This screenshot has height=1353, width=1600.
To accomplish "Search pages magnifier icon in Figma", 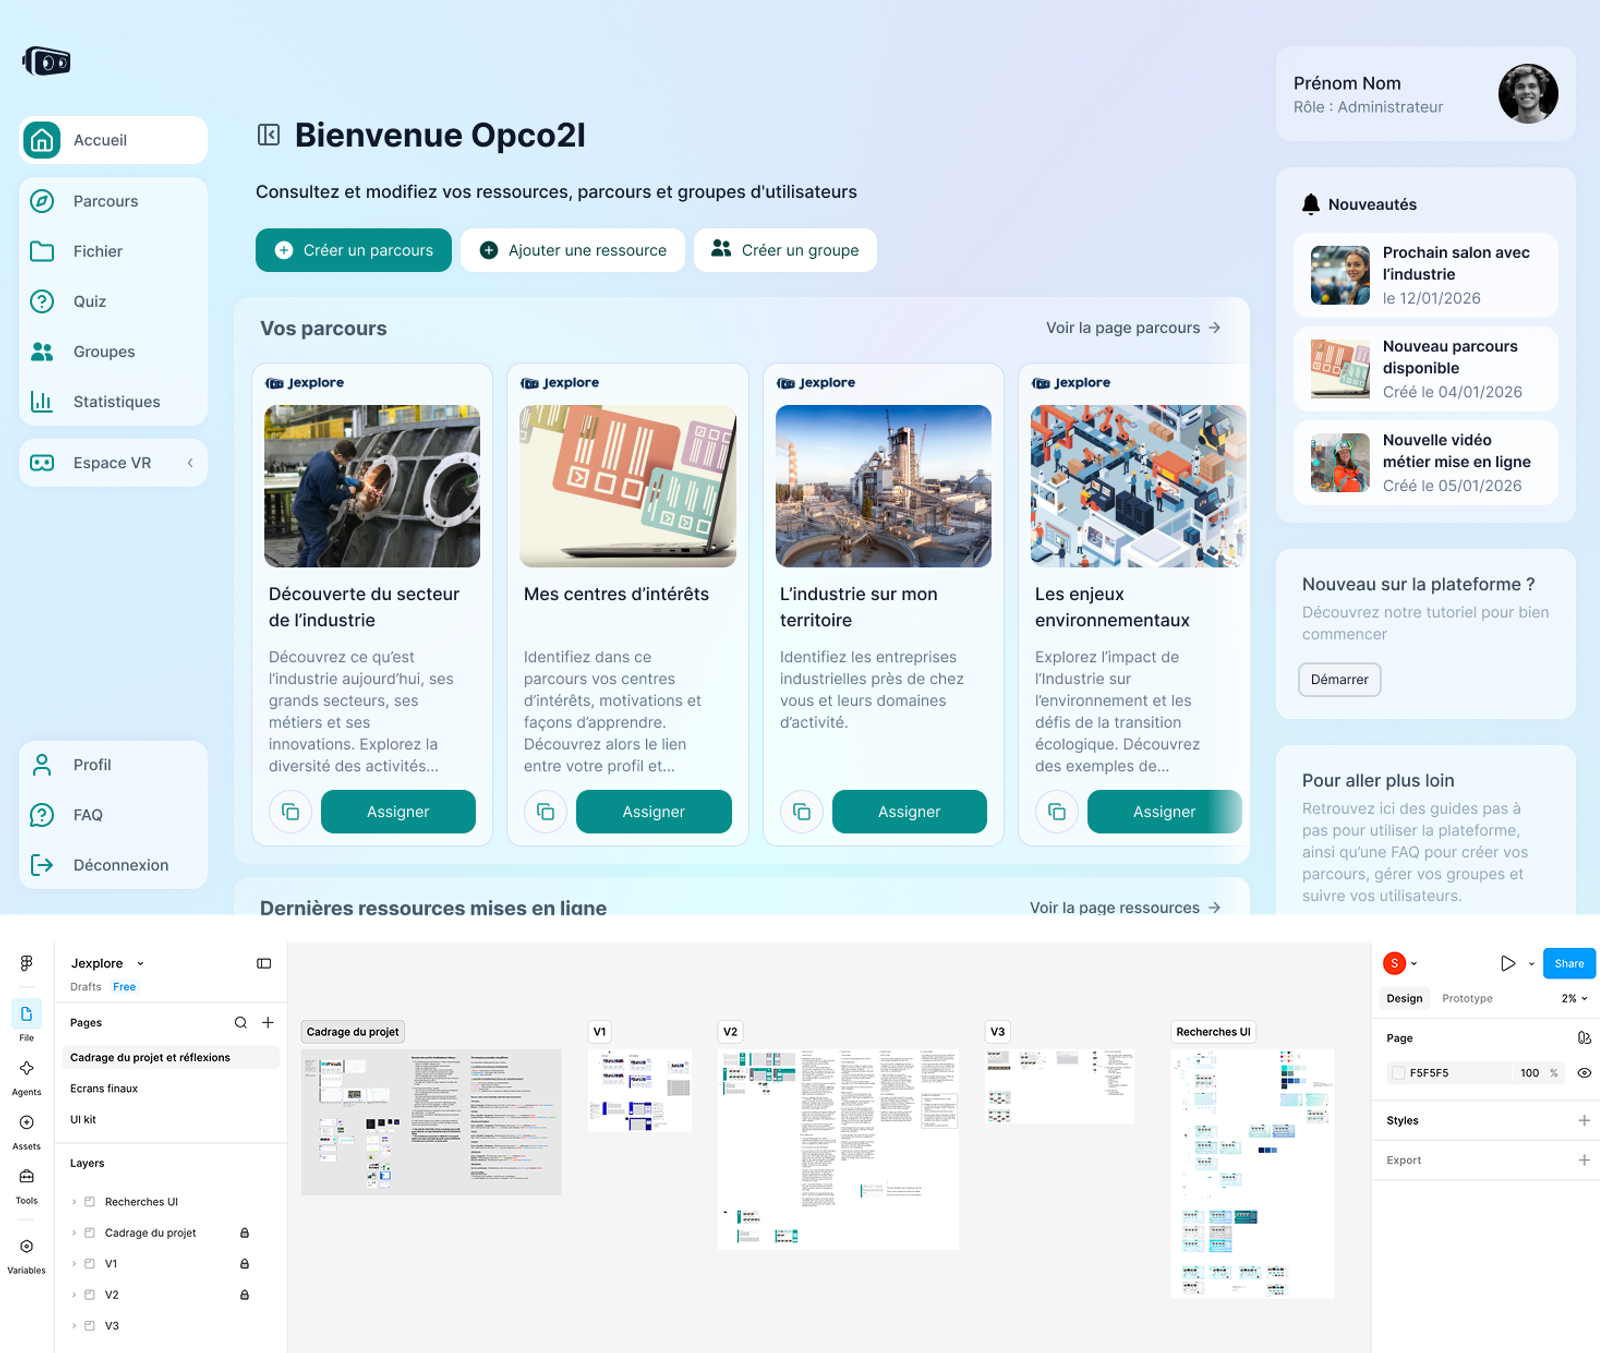I will coord(241,1022).
